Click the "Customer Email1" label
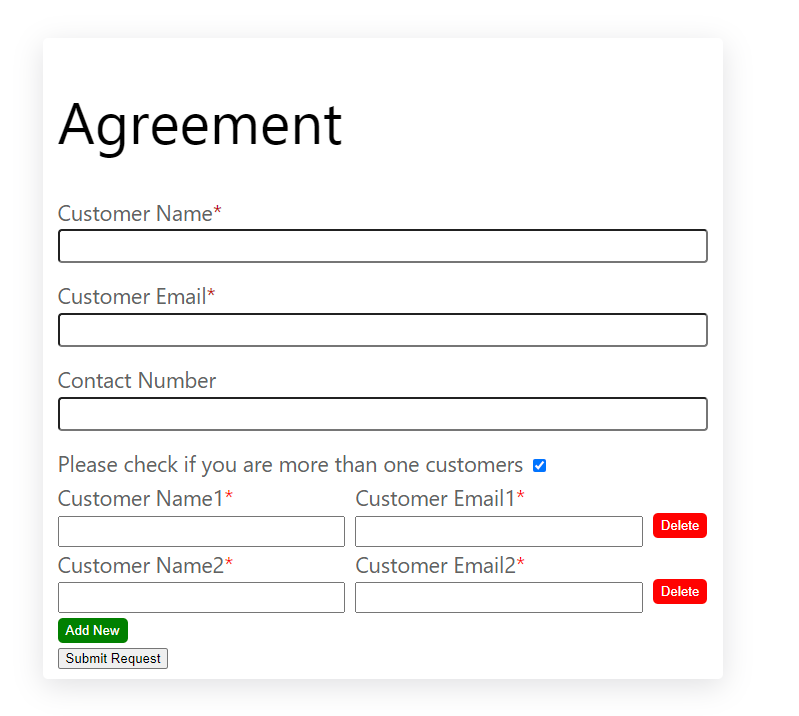Image resolution: width=799 pixels, height=716 pixels. (x=435, y=499)
